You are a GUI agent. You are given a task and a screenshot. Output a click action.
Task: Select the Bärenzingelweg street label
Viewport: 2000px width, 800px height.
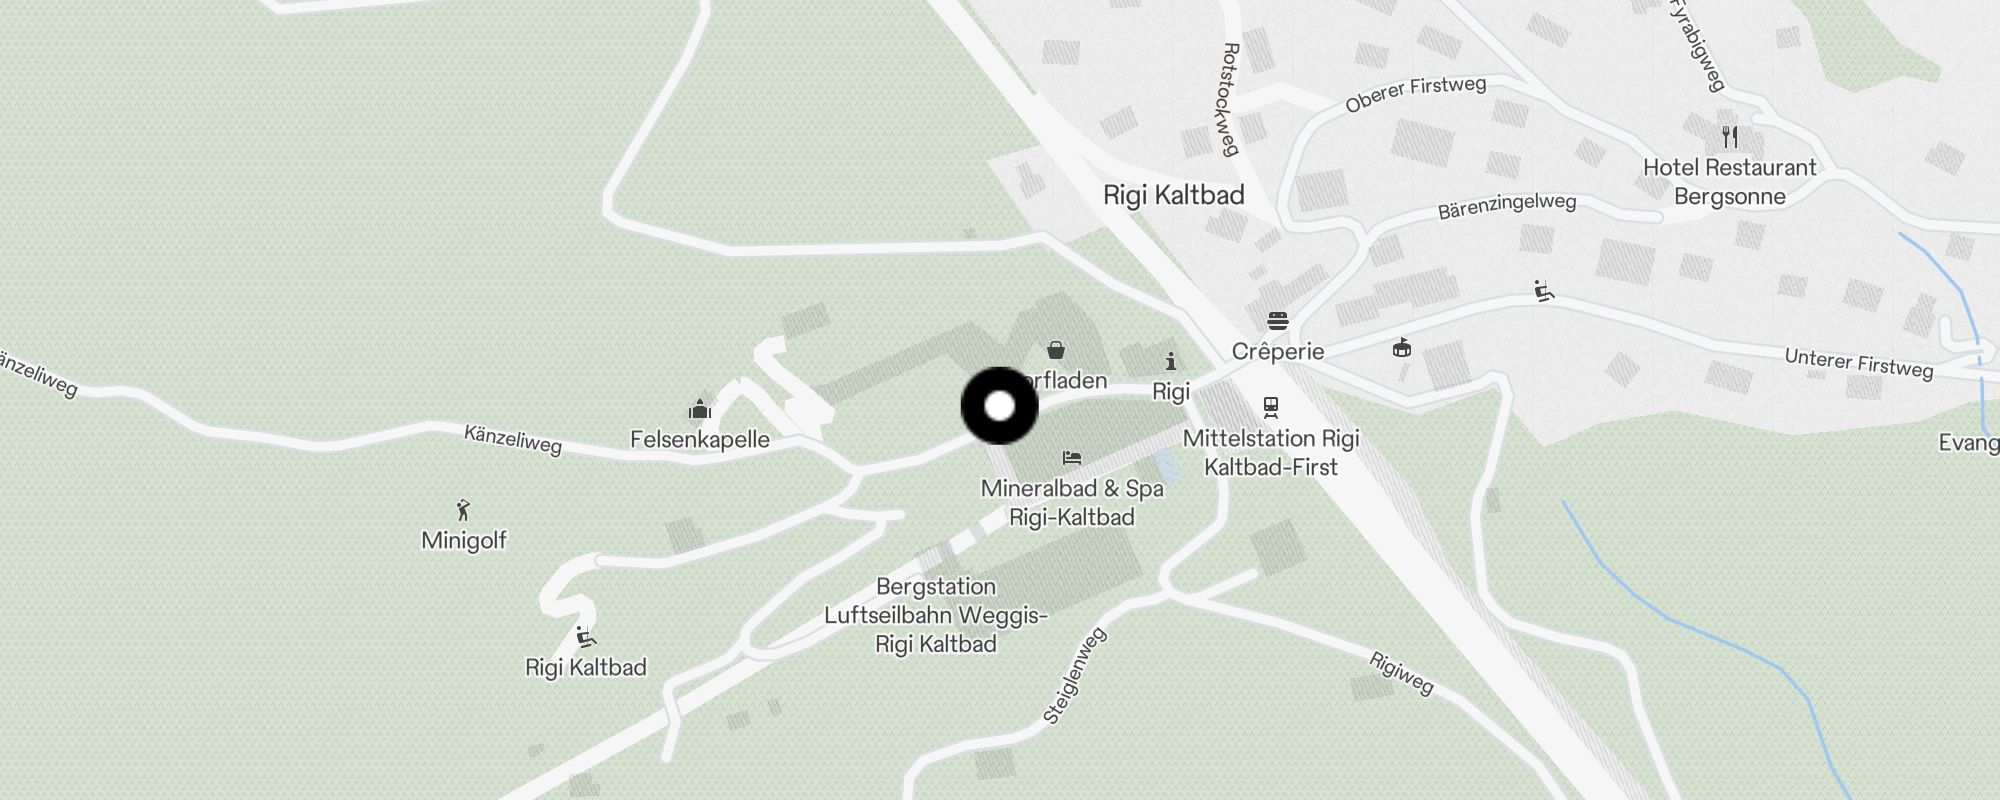(1507, 206)
